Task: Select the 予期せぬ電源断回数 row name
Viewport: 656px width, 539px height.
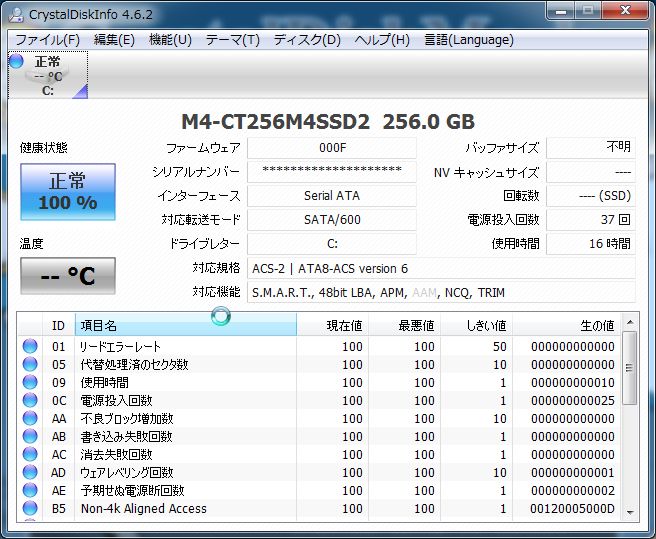Action: pos(132,490)
